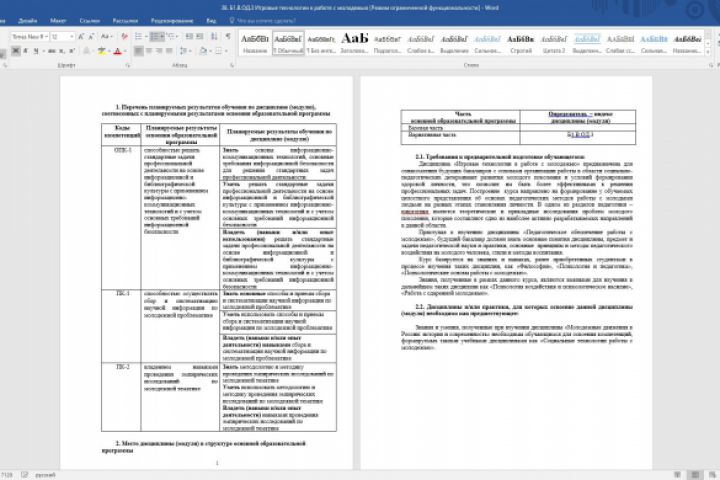
Task: Apply the Обычный style
Action: [x=288, y=44]
